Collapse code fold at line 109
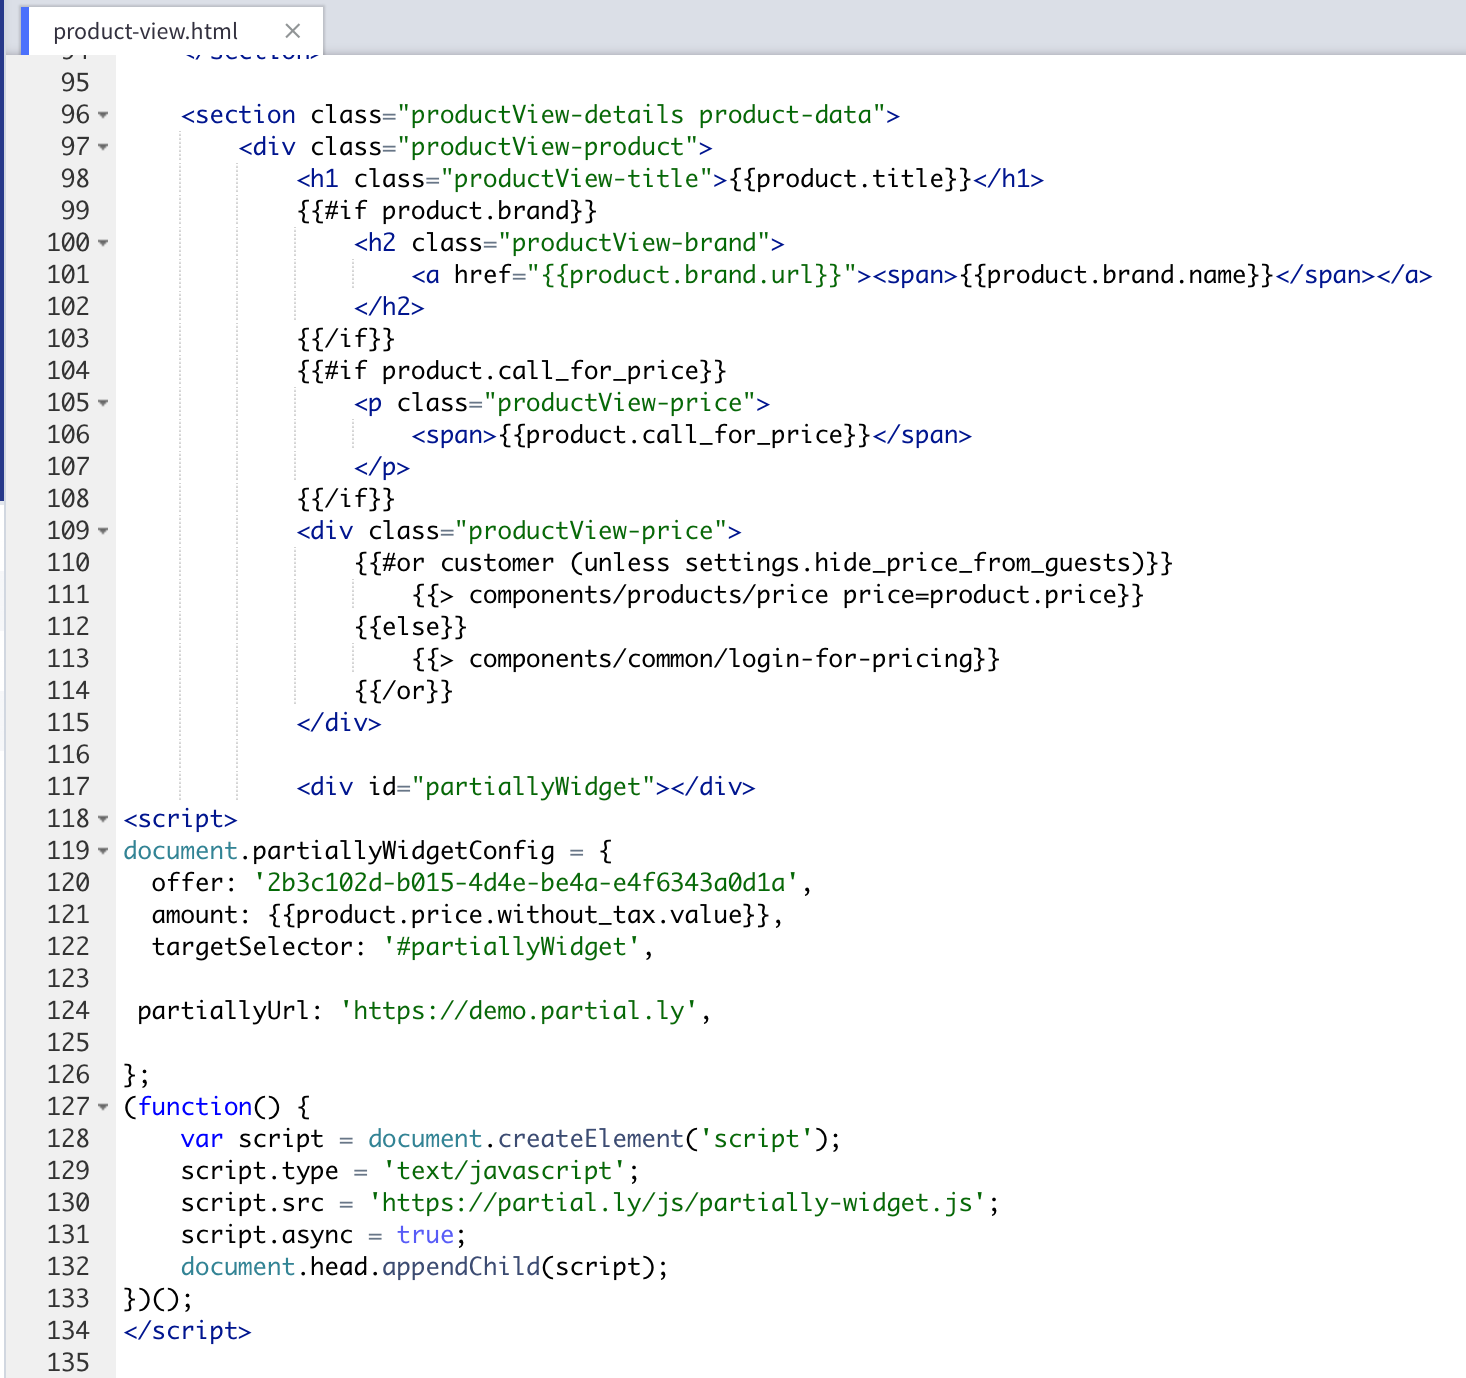 (103, 531)
